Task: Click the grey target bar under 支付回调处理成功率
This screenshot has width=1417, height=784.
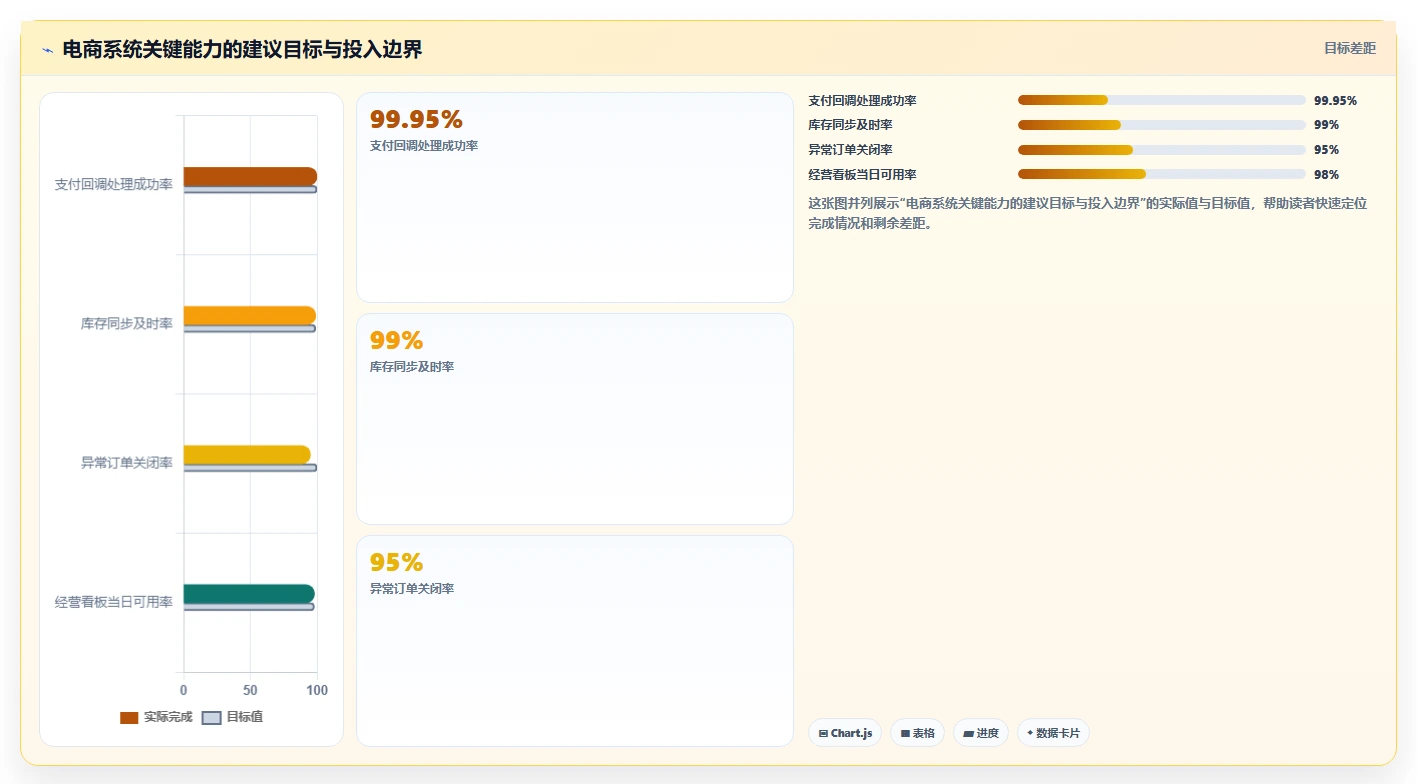Action: pos(250,190)
